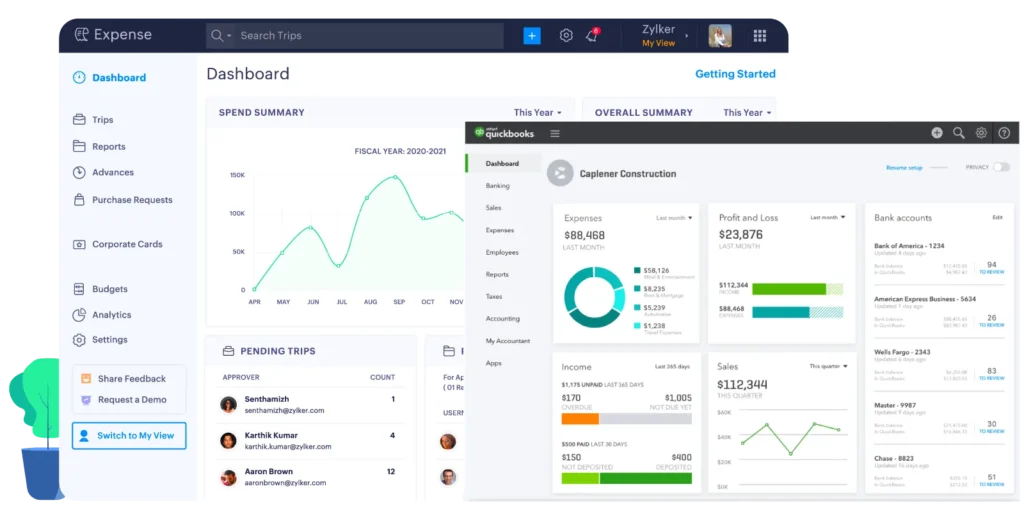Open the QuickBooks settings gear
The height and width of the screenshot is (519, 1024).
[981, 133]
